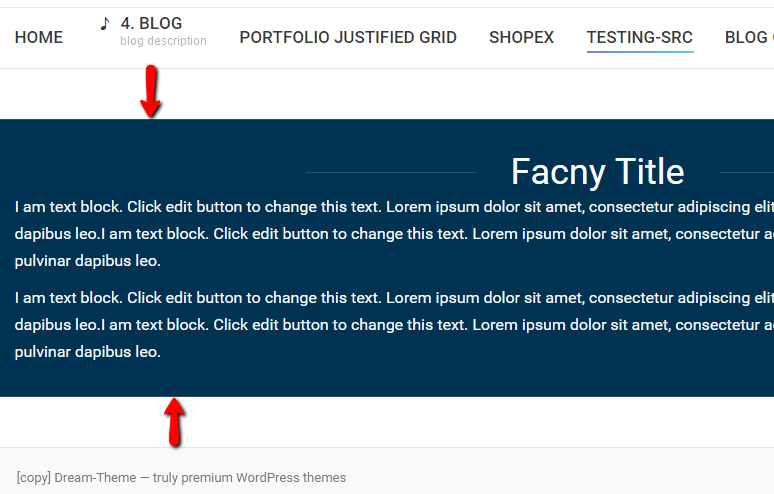The width and height of the screenshot is (774, 494).
Task: Open the cut-off BLOG item at right edge
Action: (750, 38)
